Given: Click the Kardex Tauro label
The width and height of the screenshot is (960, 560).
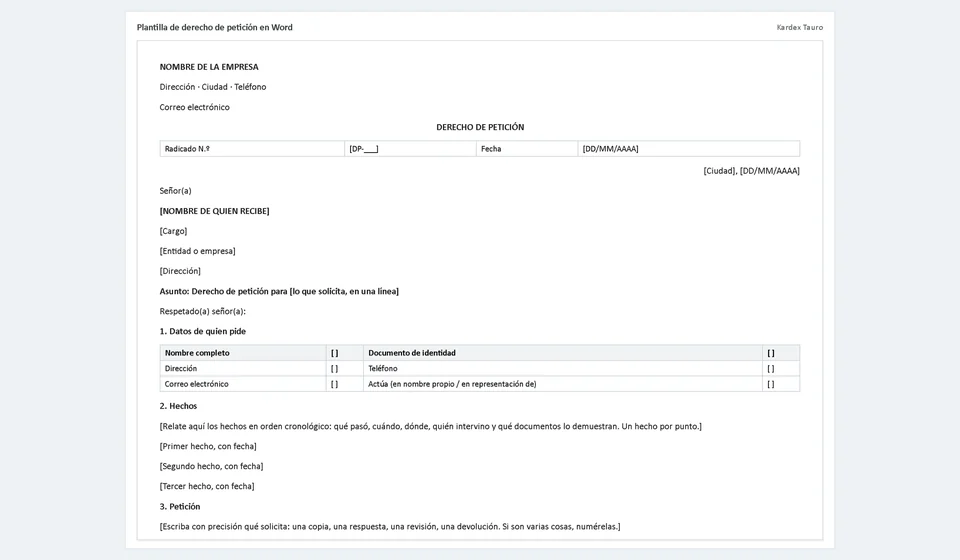Looking at the screenshot, I should coord(800,28).
